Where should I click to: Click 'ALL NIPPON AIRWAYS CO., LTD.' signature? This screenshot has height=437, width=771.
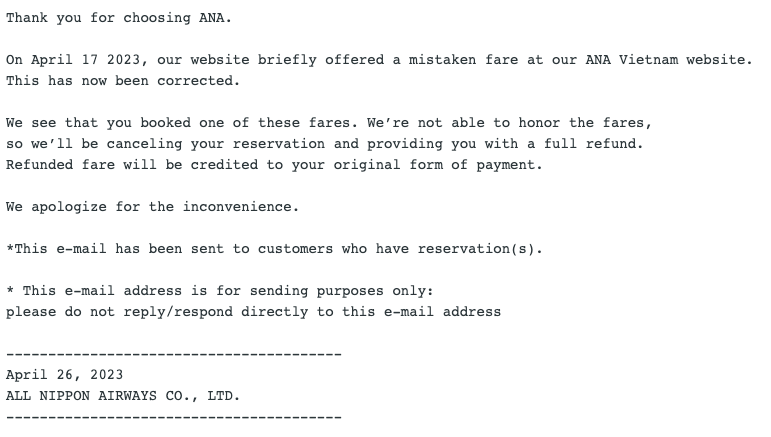click(123, 396)
